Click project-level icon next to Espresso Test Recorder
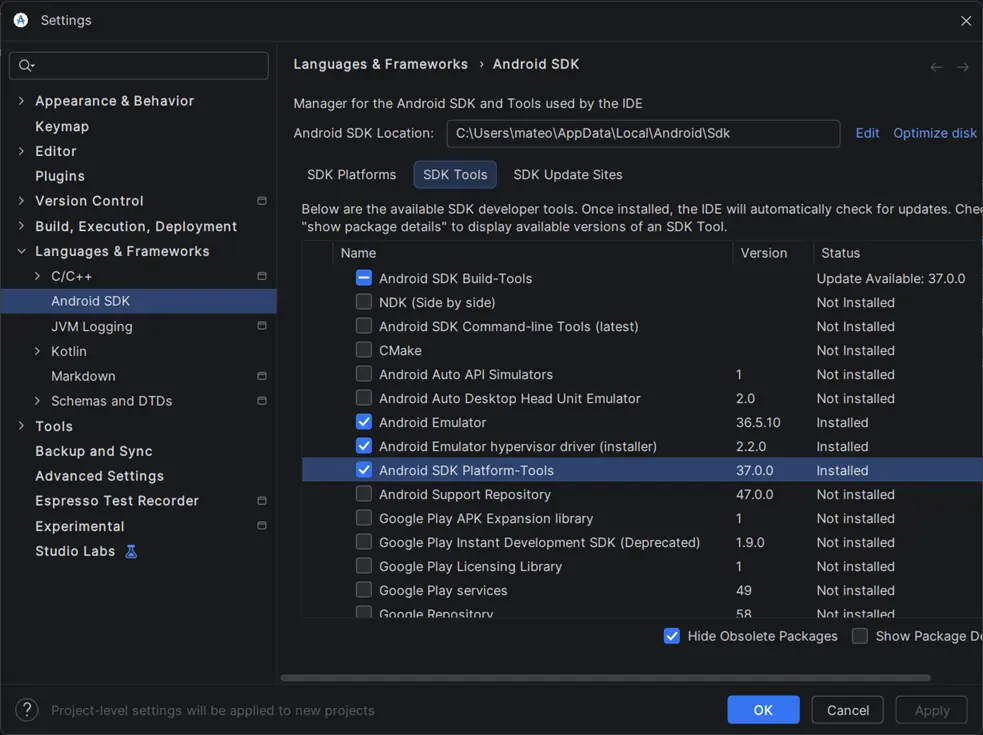 coord(262,500)
